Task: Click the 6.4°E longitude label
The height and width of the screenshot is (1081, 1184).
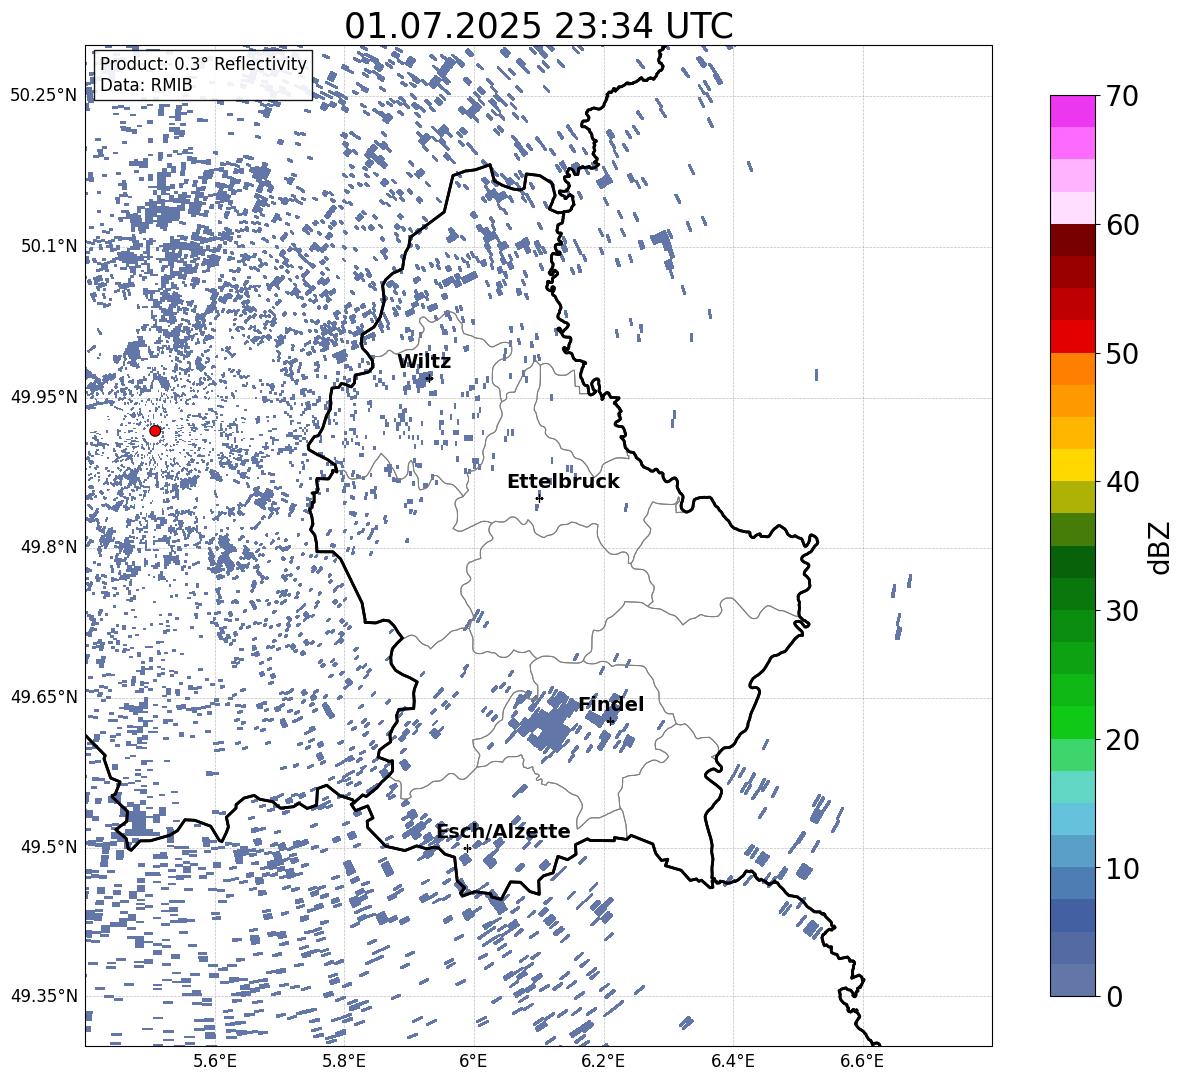Action: pos(733,1061)
